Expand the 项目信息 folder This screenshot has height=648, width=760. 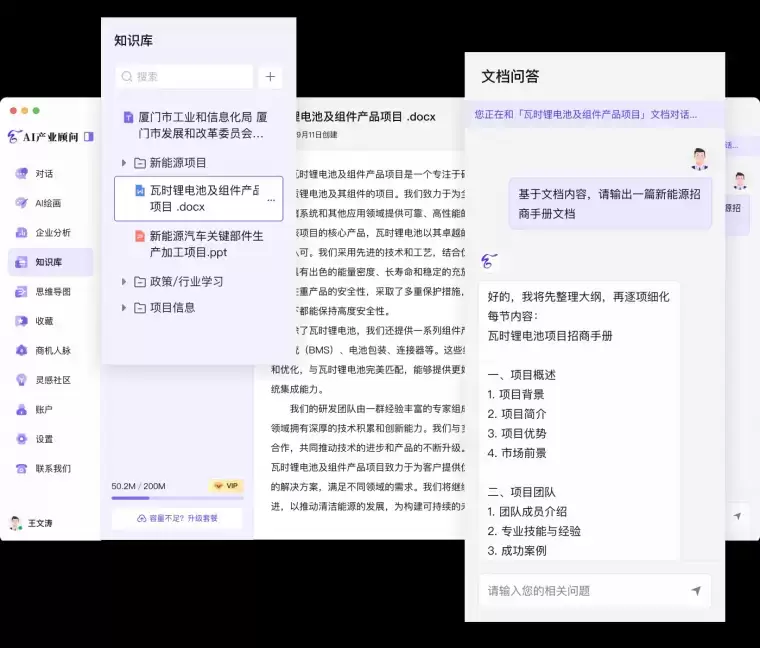(124, 308)
